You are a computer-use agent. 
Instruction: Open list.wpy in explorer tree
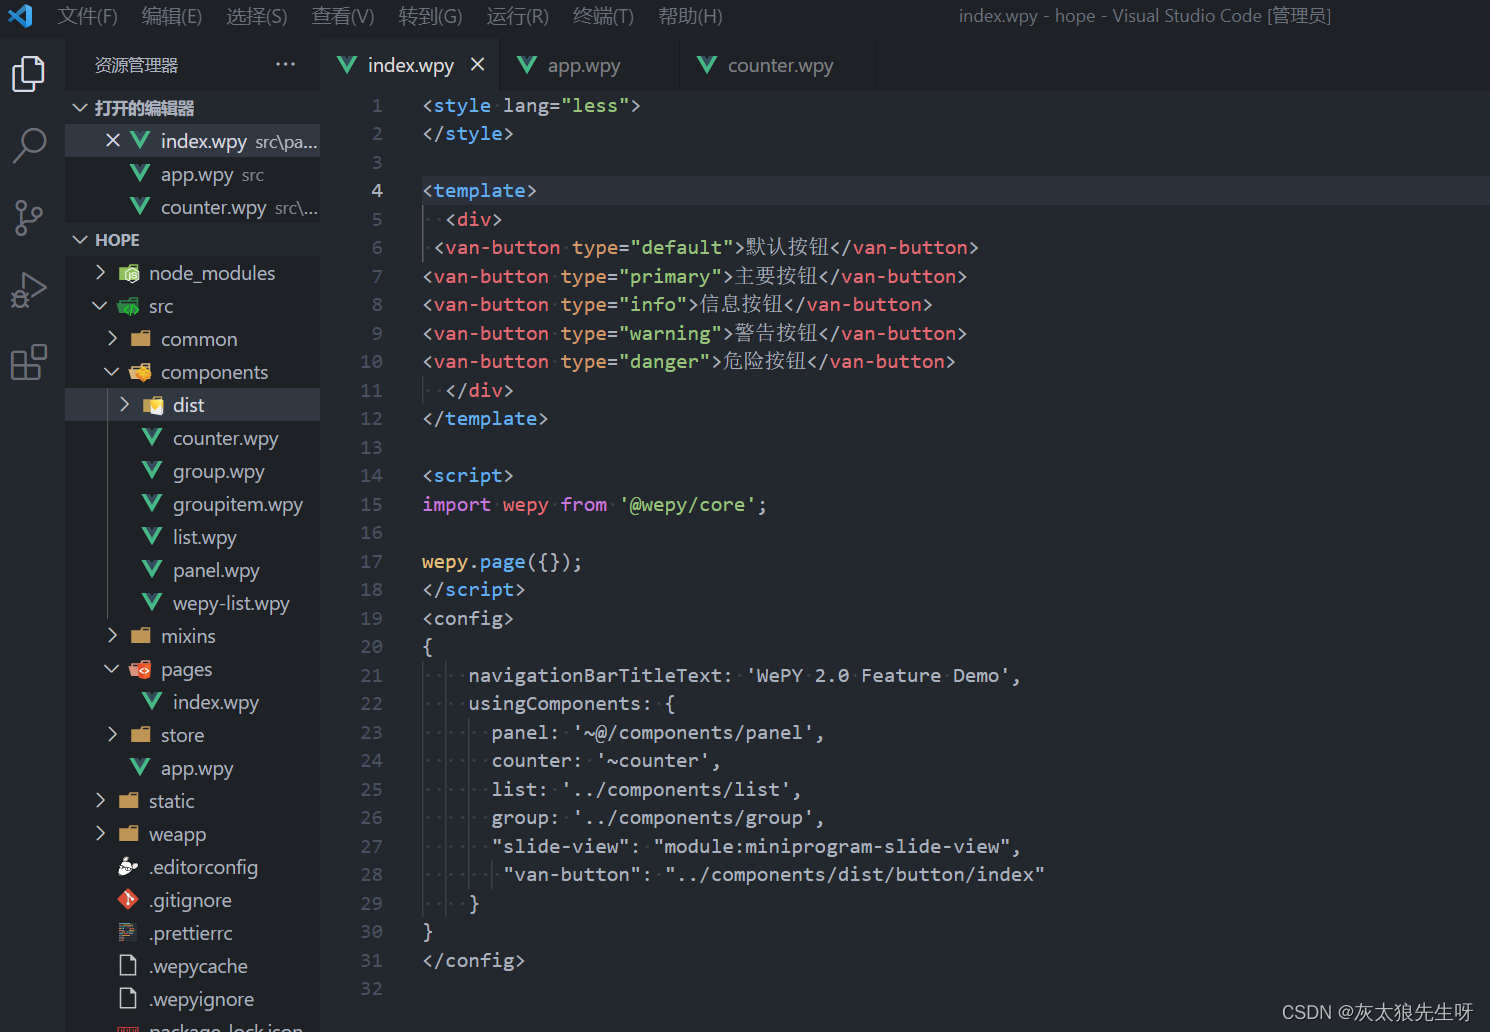pyautogui.click(x=204, y=537)
